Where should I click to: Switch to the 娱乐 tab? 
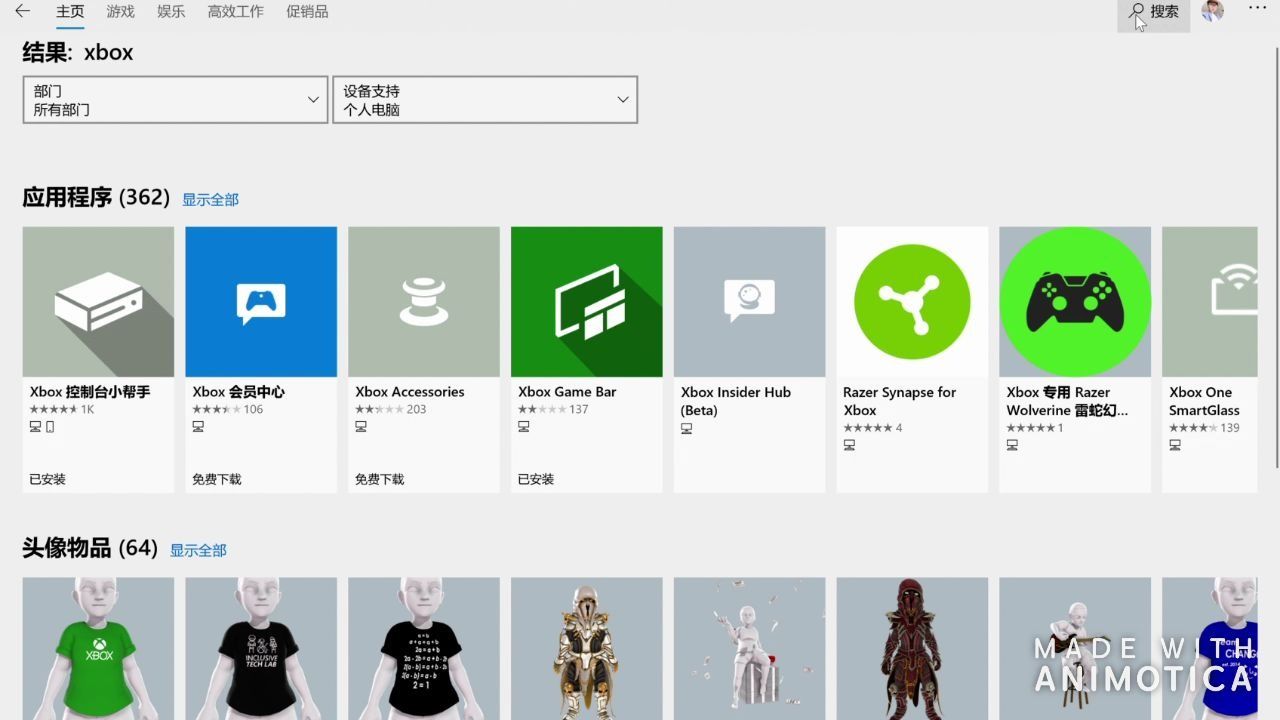coord(171,12)
